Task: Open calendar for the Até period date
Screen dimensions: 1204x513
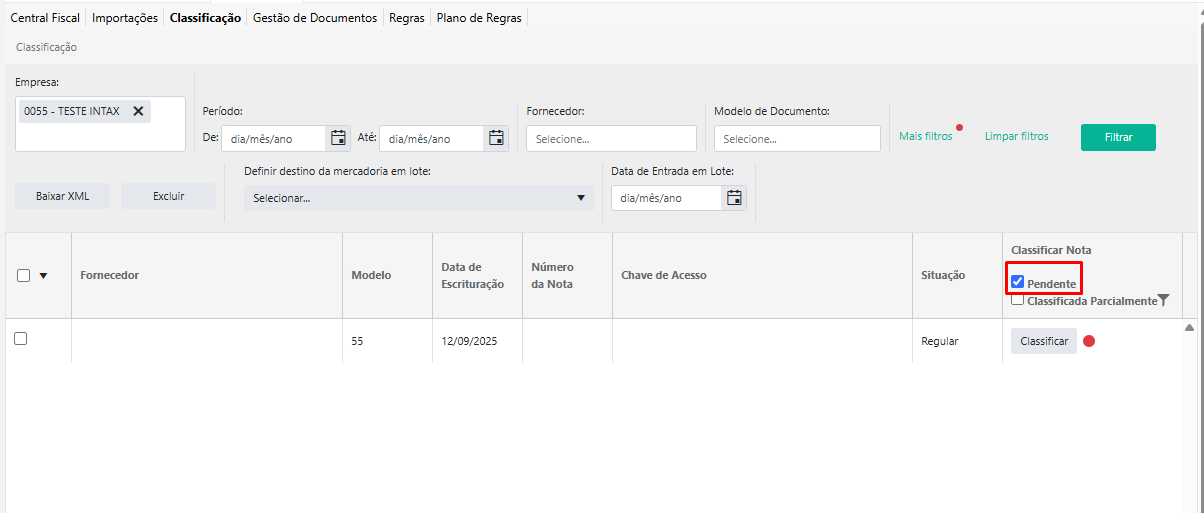Action: pyautogui.click(x=496, y=138)
